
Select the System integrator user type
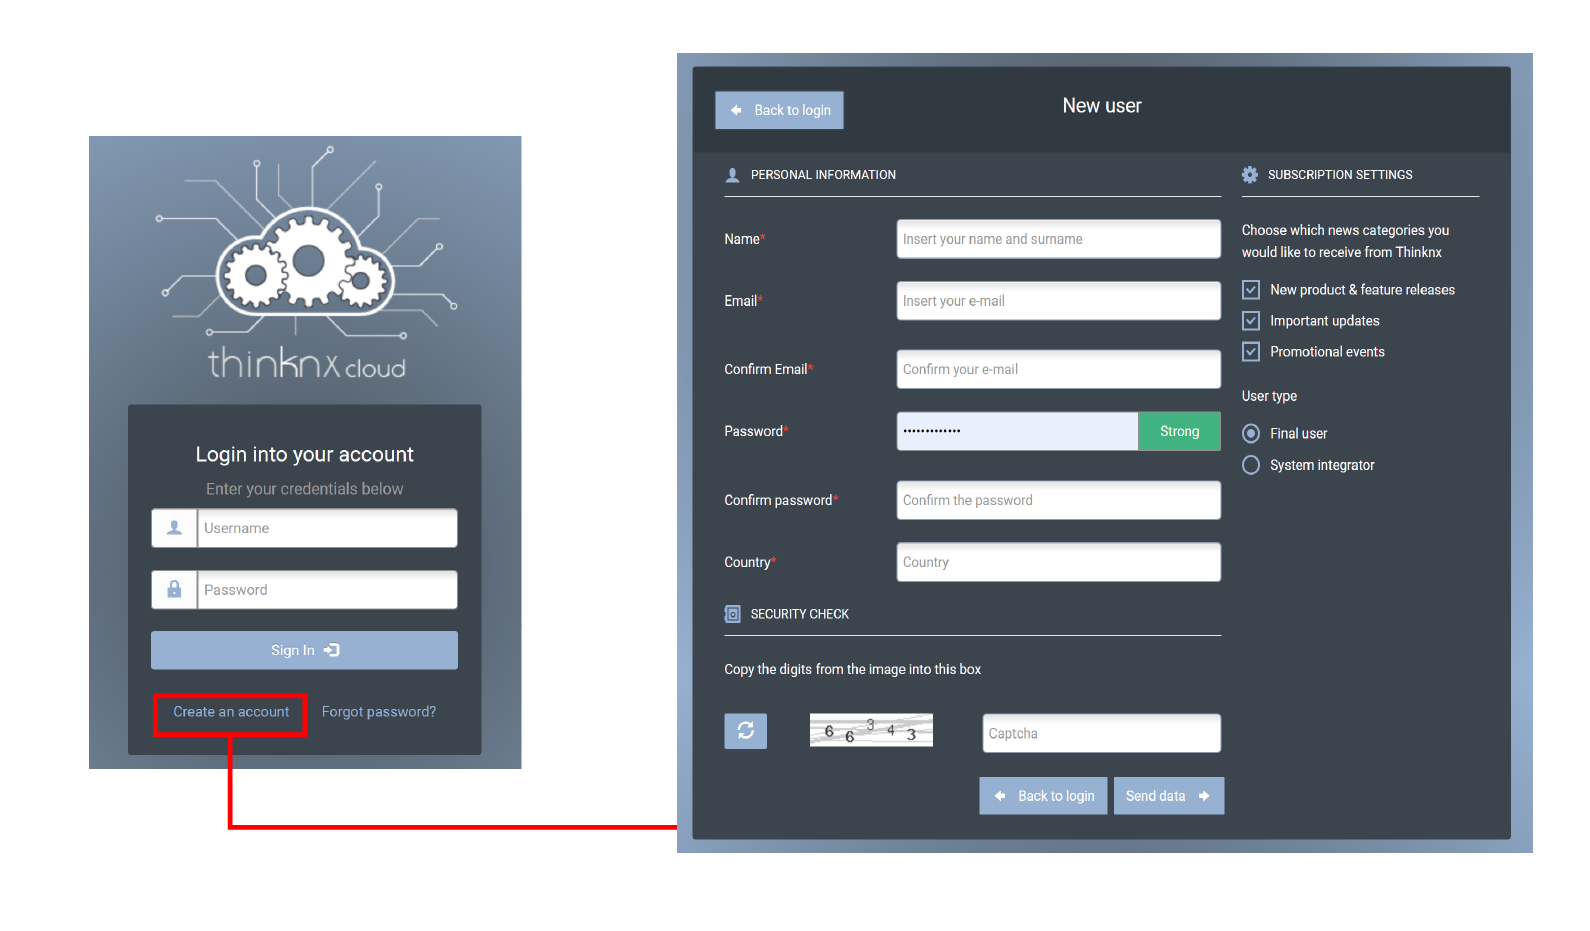pyautogui.click(x=1251, y=465)
